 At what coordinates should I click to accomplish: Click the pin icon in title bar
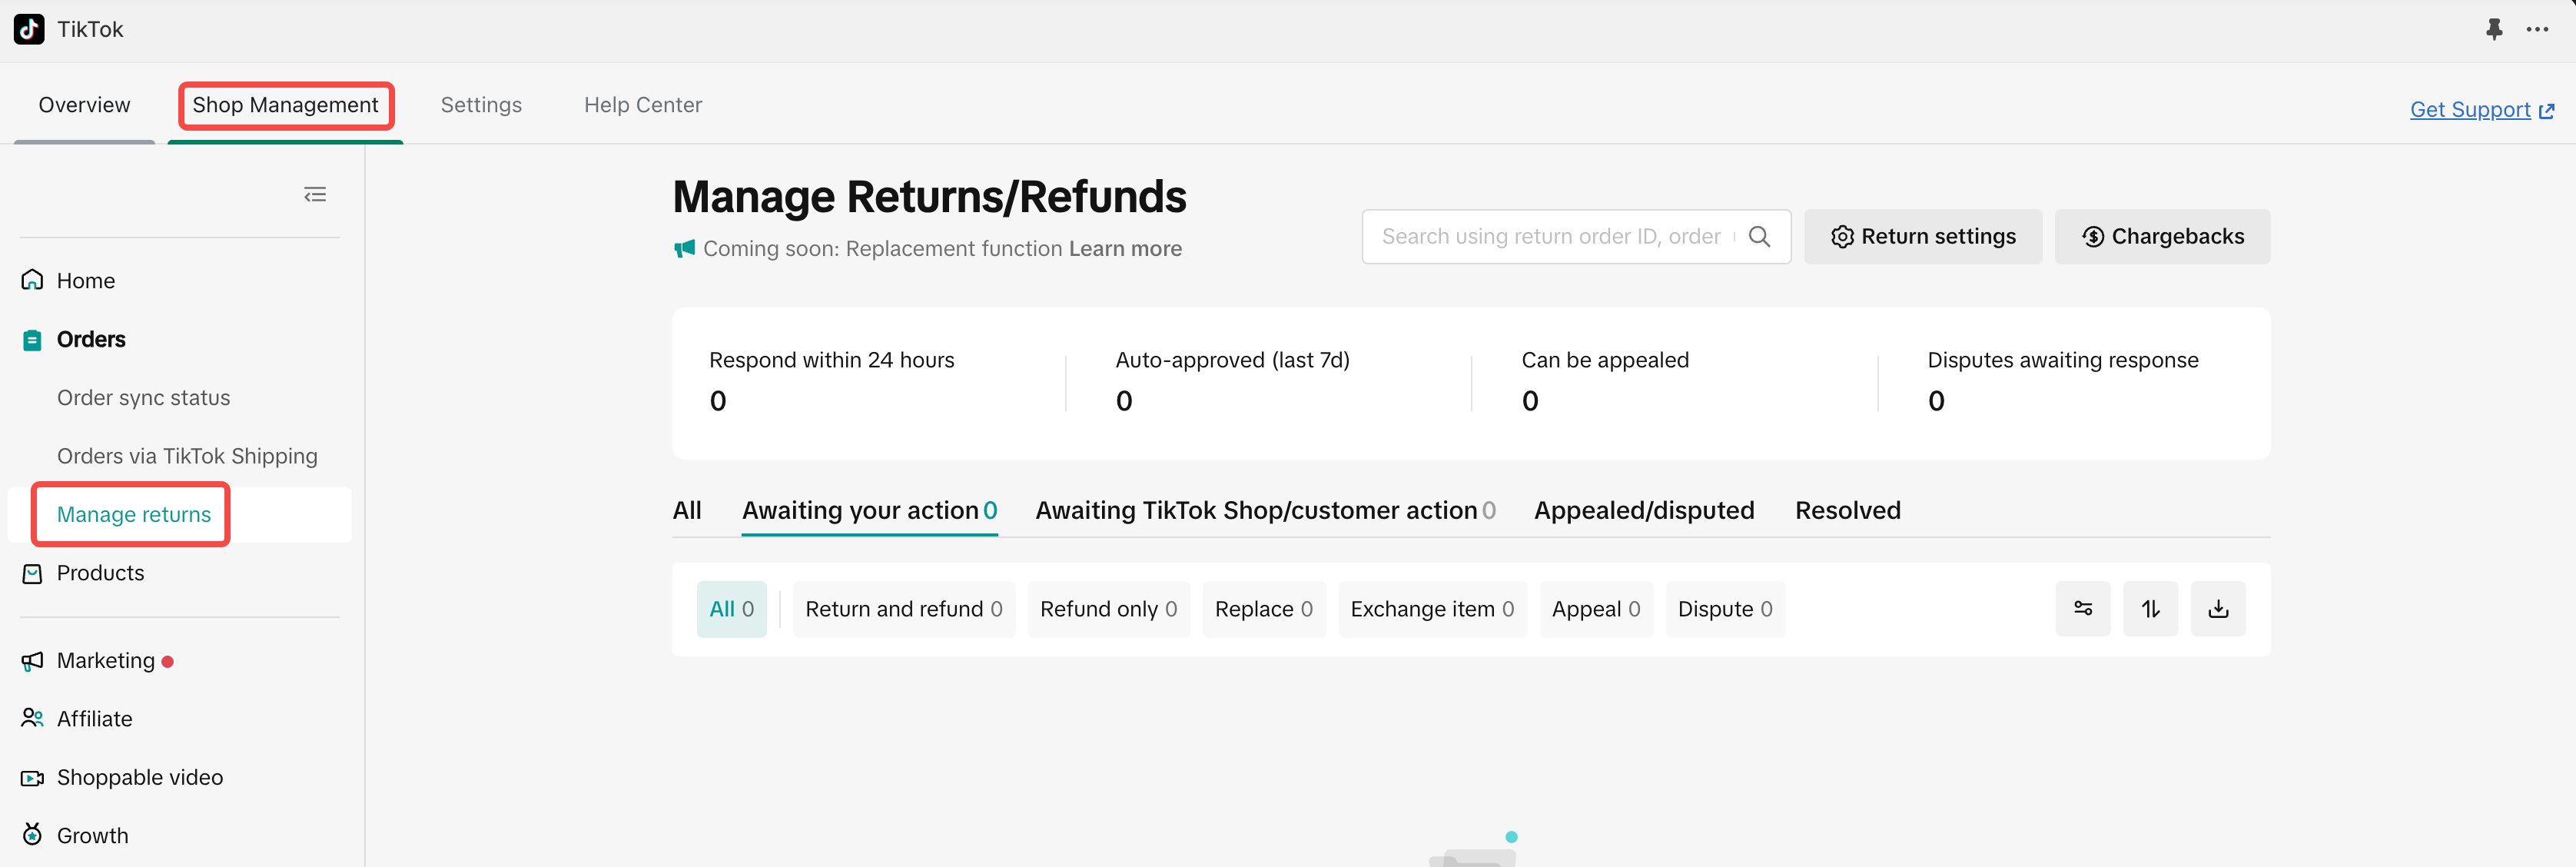2494,29
